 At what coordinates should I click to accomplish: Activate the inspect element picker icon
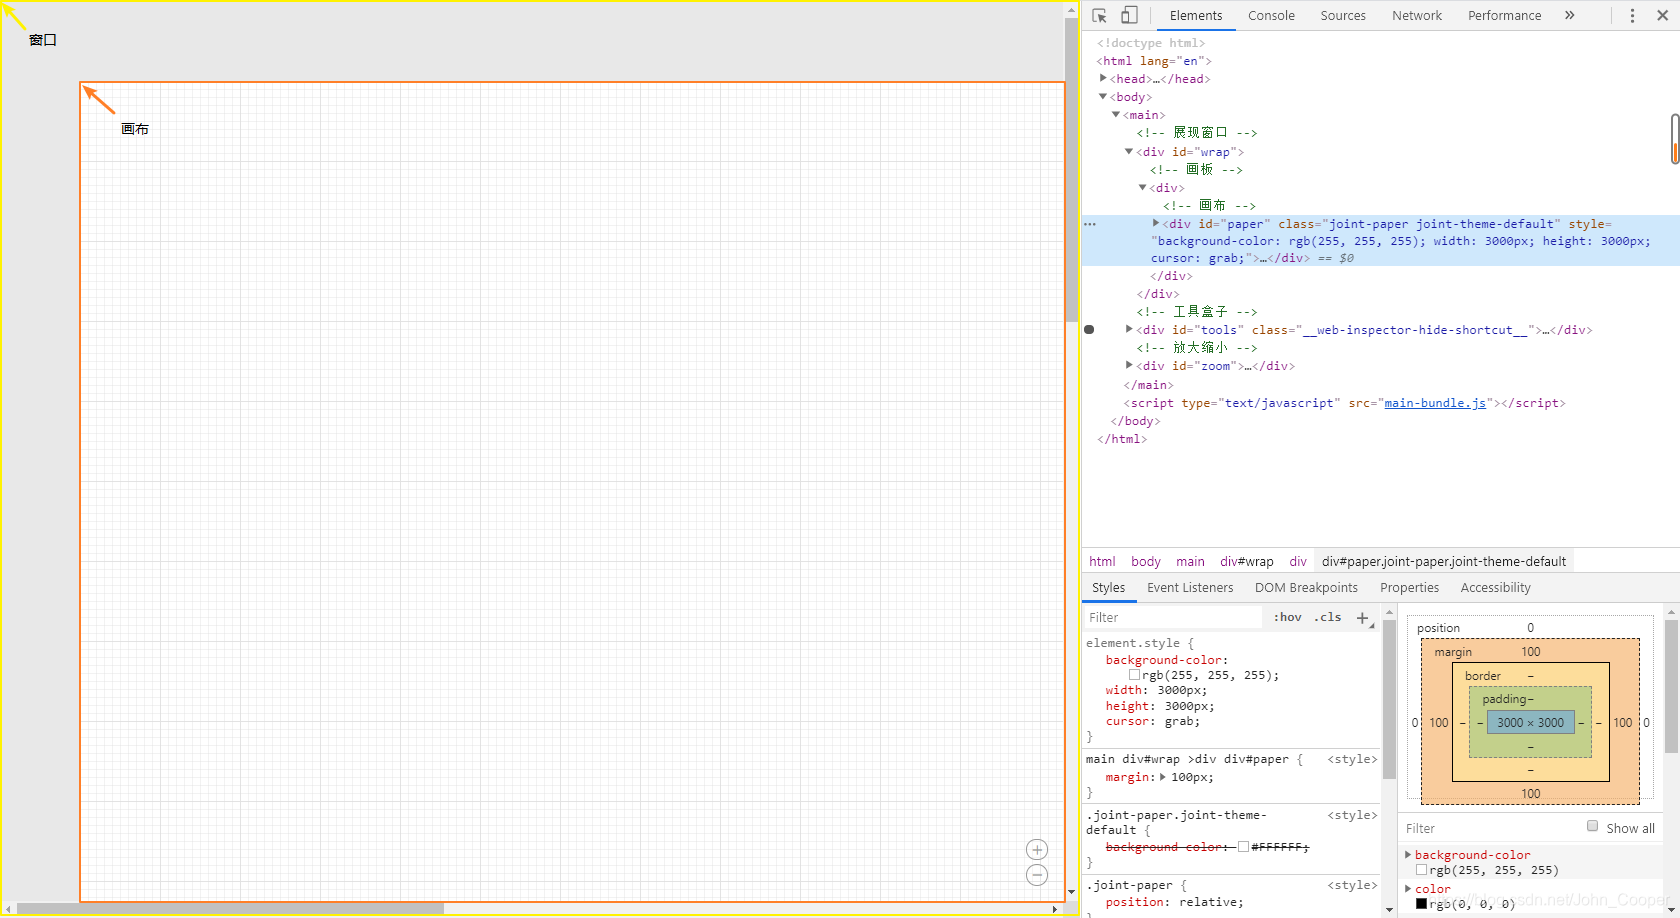tap(1099, 16)
